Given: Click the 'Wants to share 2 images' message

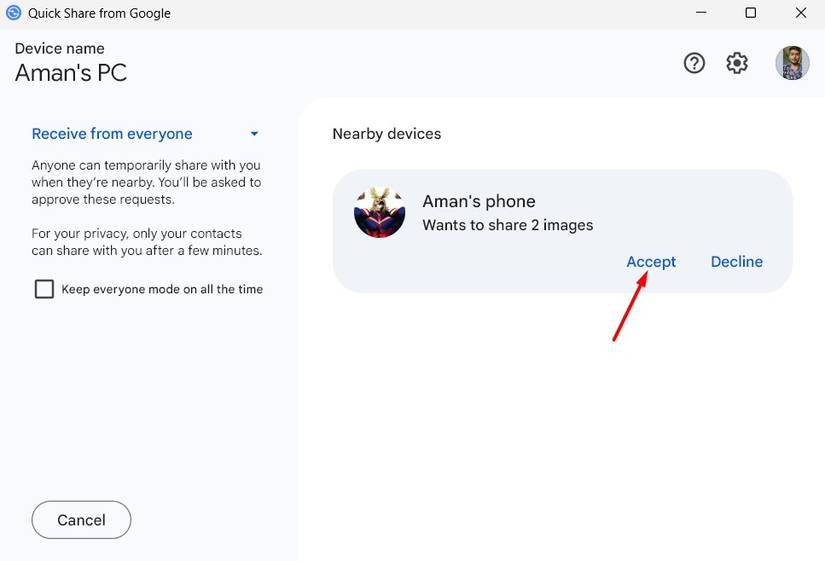Looking at the screenshot, I should point(508,225).
